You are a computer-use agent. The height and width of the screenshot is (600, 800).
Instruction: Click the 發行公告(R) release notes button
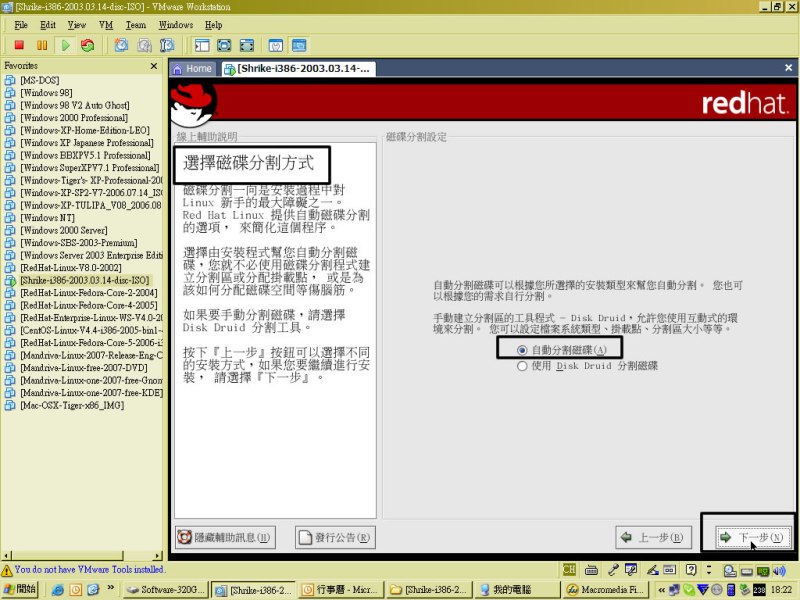335,537
